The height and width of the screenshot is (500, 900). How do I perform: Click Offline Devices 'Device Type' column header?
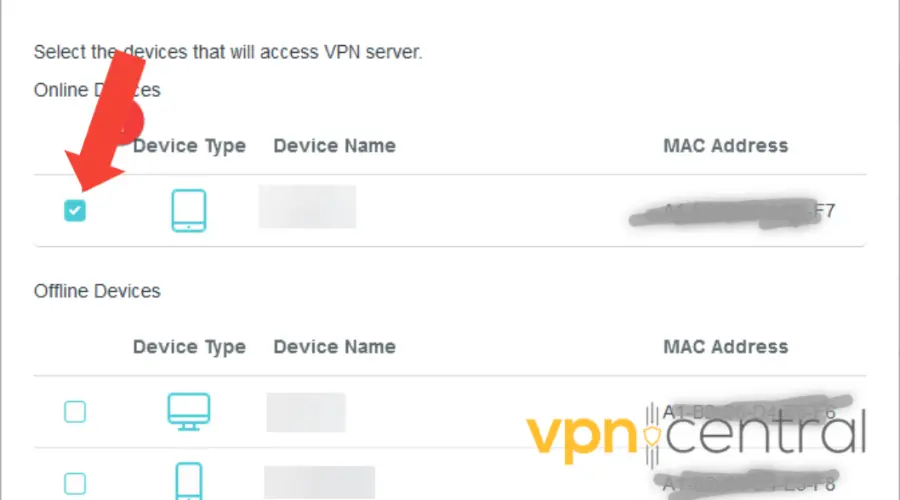[x=189, y=347]
